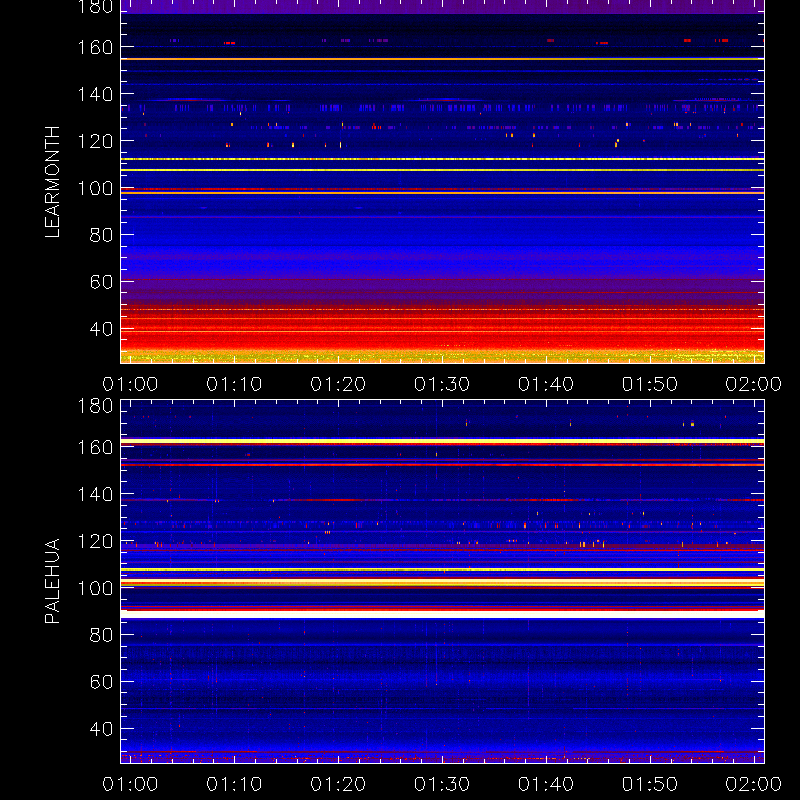
Task: Select the 40 frequency label on Learmonth axis
Action: [101, 329]
